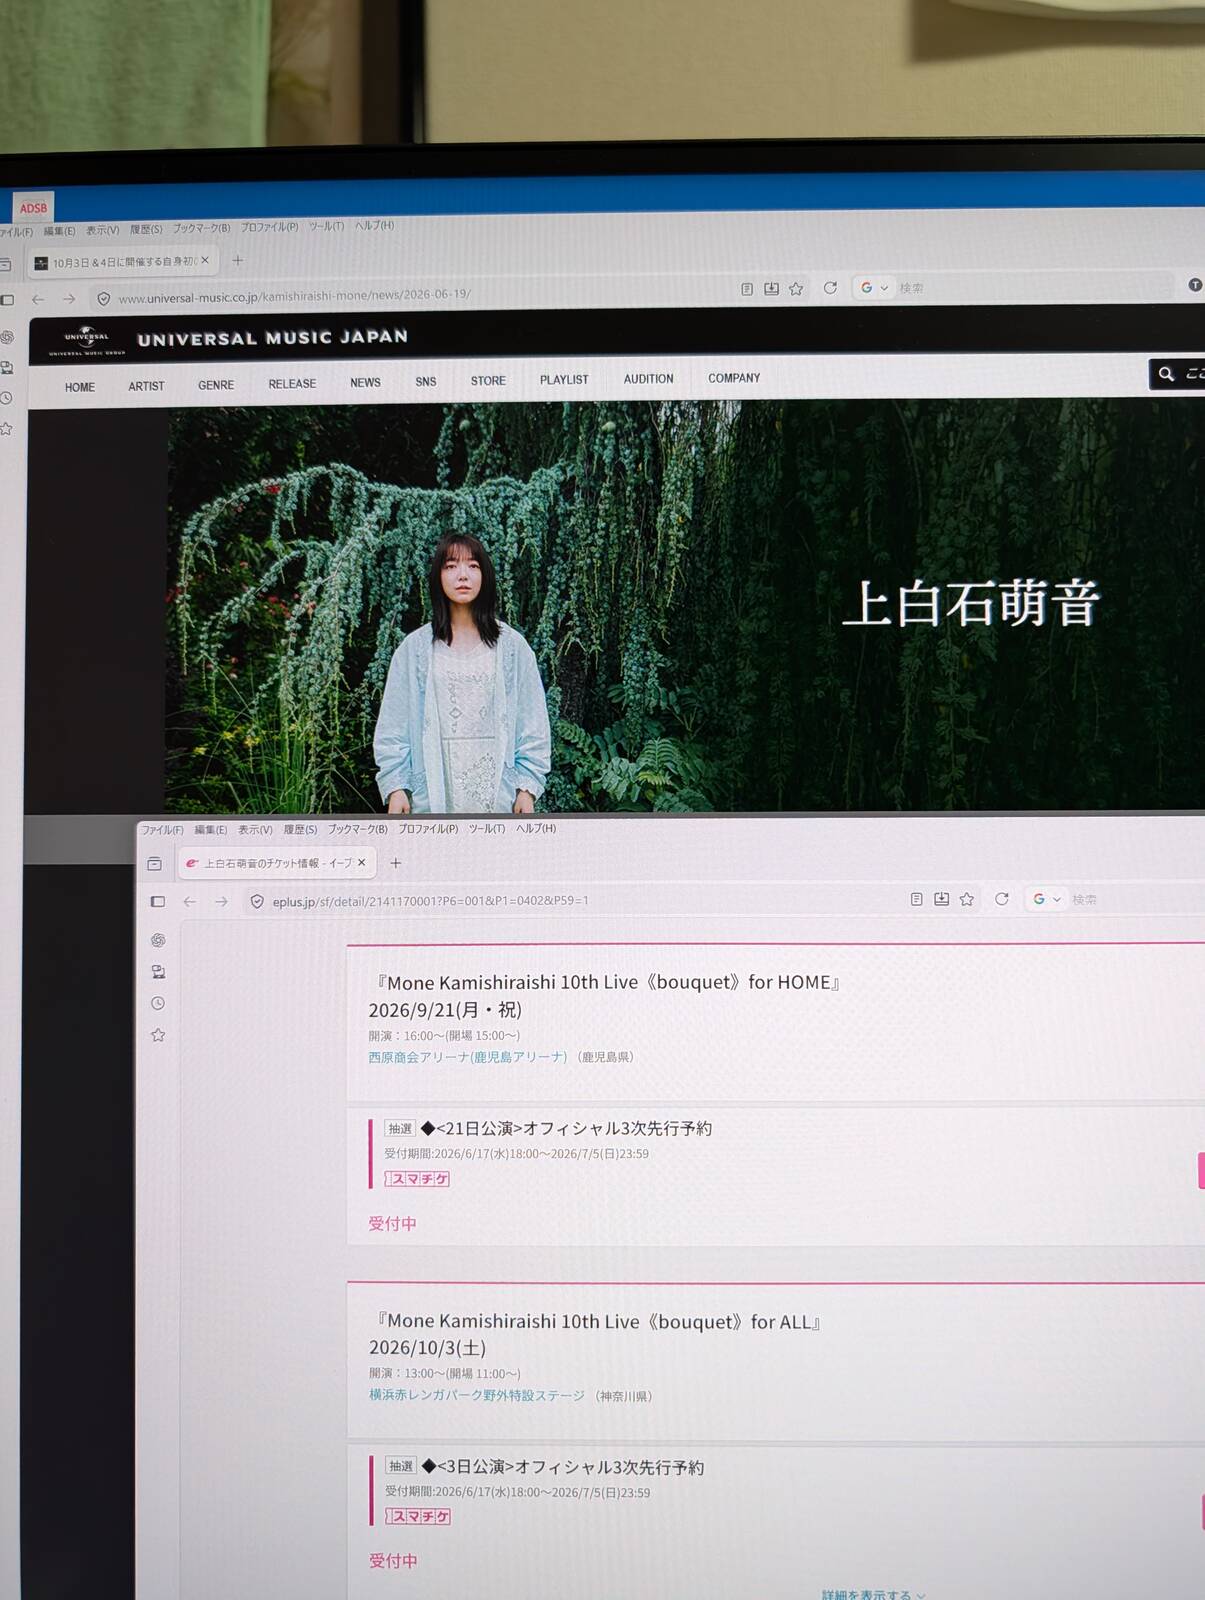This screenshot has width=1205, height=1600.
Task: Open AUDITION nav link
Action: [648, 379]
